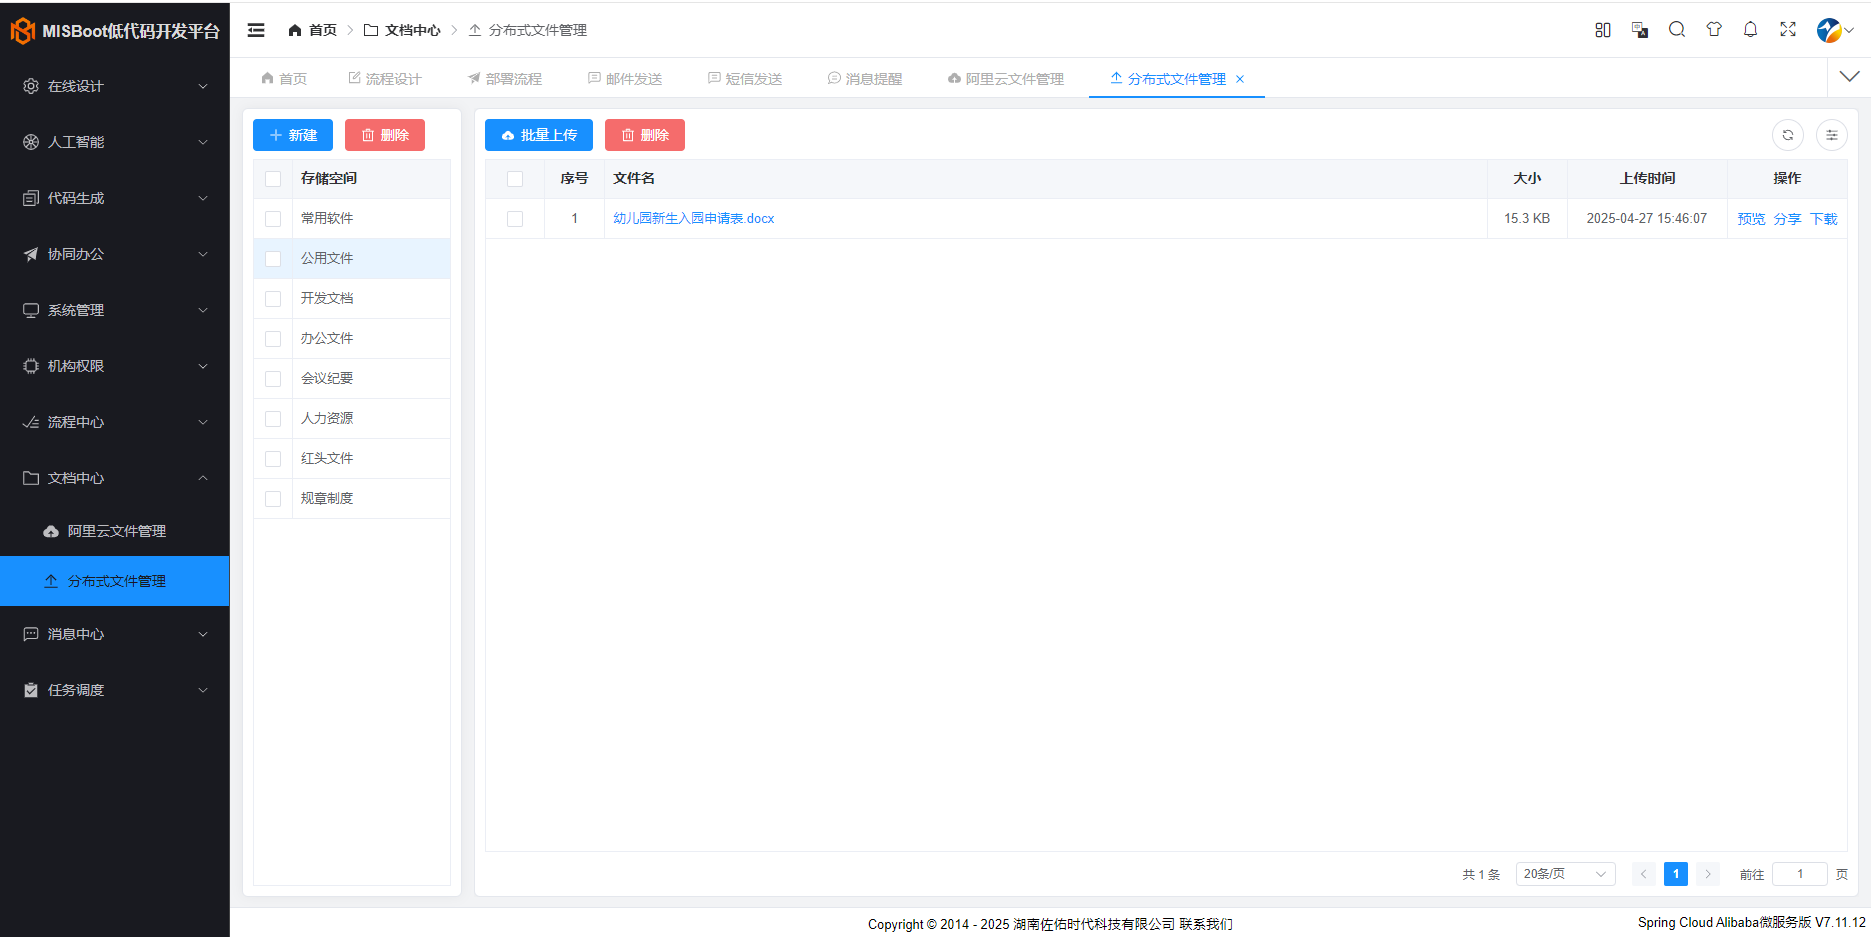Viewport: 1871px width, 937px height.
Task: Click the 联系我们 footer link
Action: click(x=1206, y=924)
